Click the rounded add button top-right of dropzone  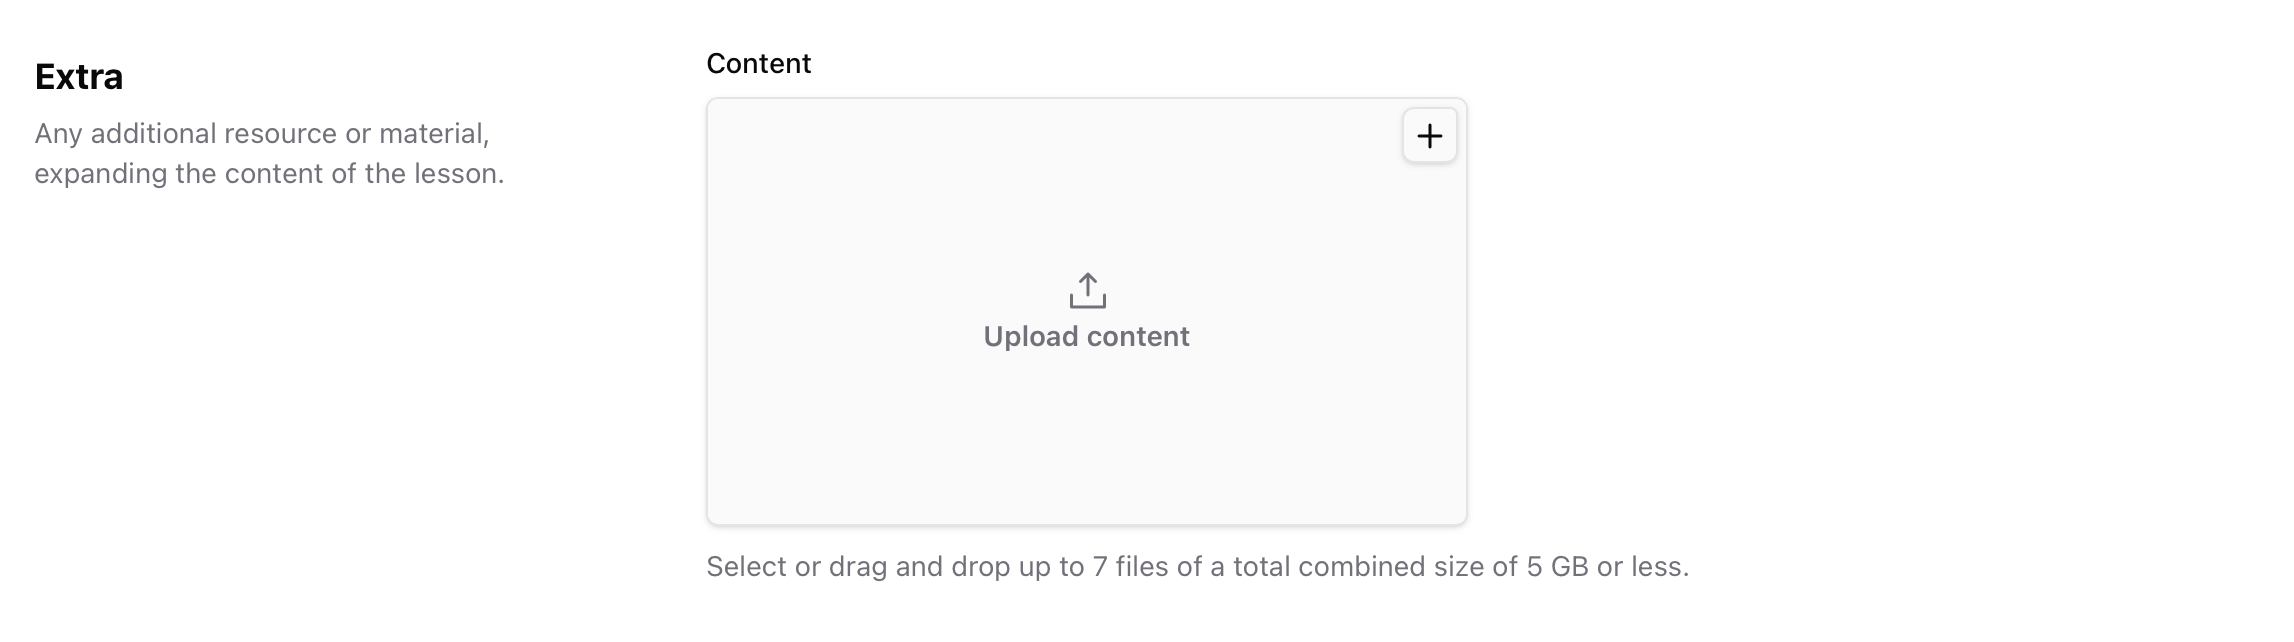pos(1430,136)
